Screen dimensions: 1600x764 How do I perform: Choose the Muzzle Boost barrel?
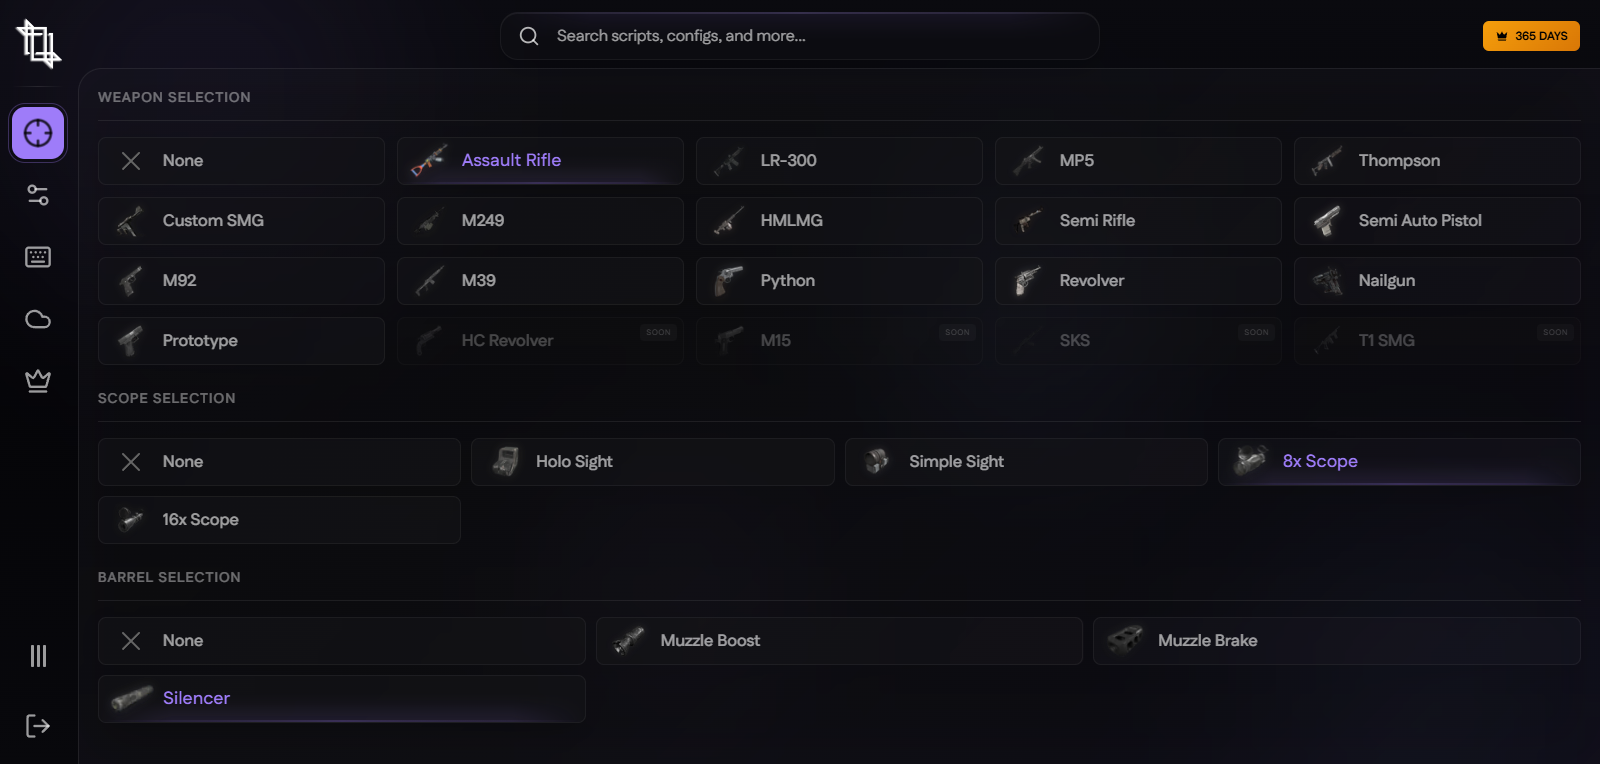839,641
